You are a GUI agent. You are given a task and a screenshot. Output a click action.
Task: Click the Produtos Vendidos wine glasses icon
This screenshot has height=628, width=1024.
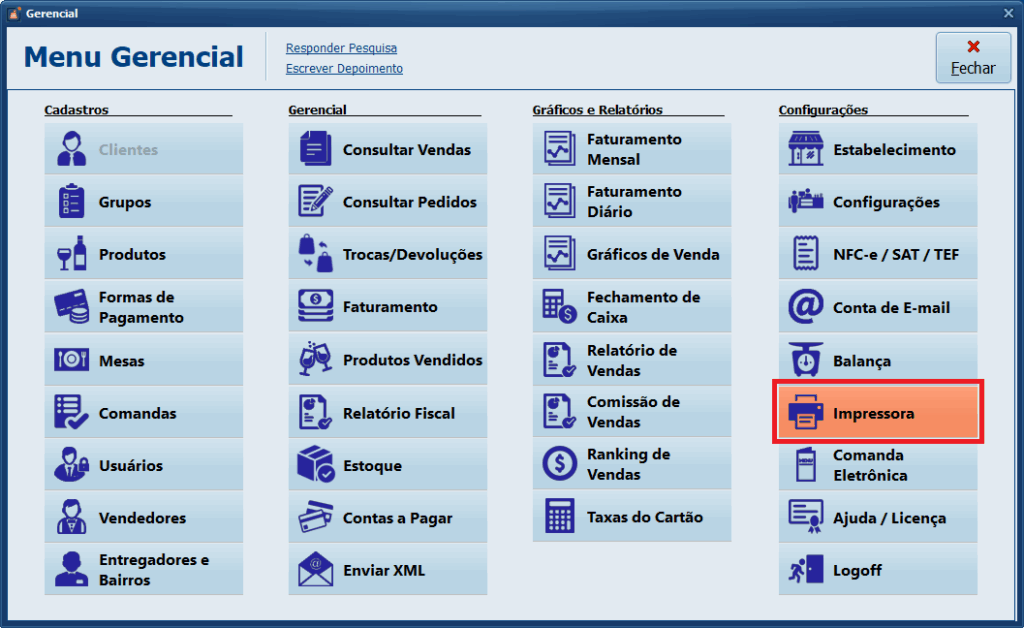pyautogui.click(x=314, y=359)
